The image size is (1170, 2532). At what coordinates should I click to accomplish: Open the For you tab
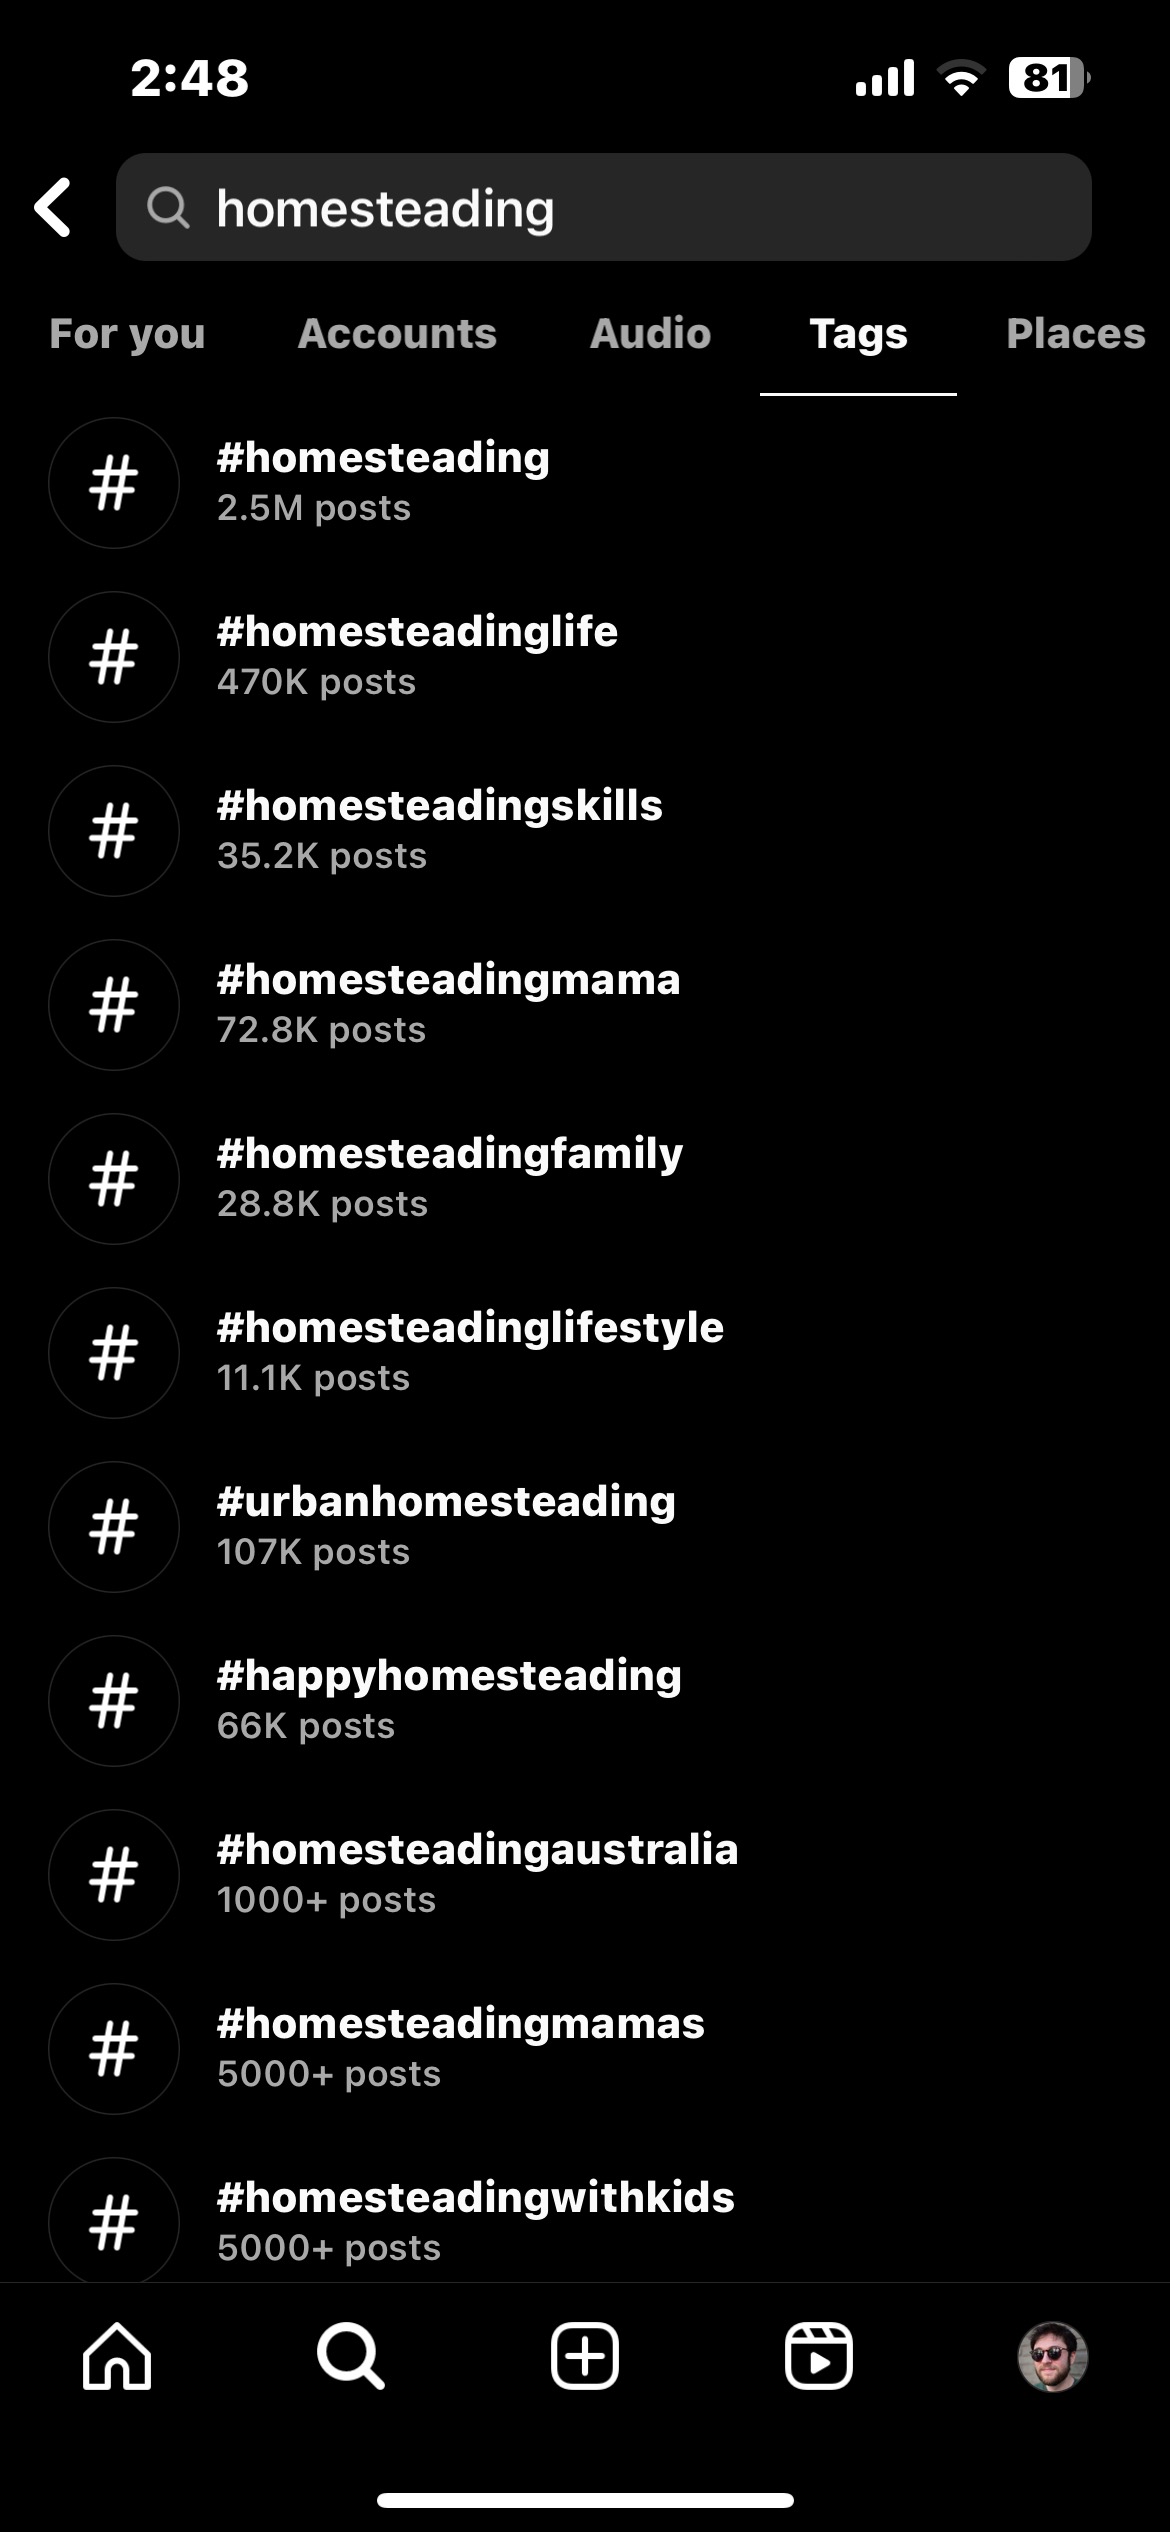pos(127,334)
